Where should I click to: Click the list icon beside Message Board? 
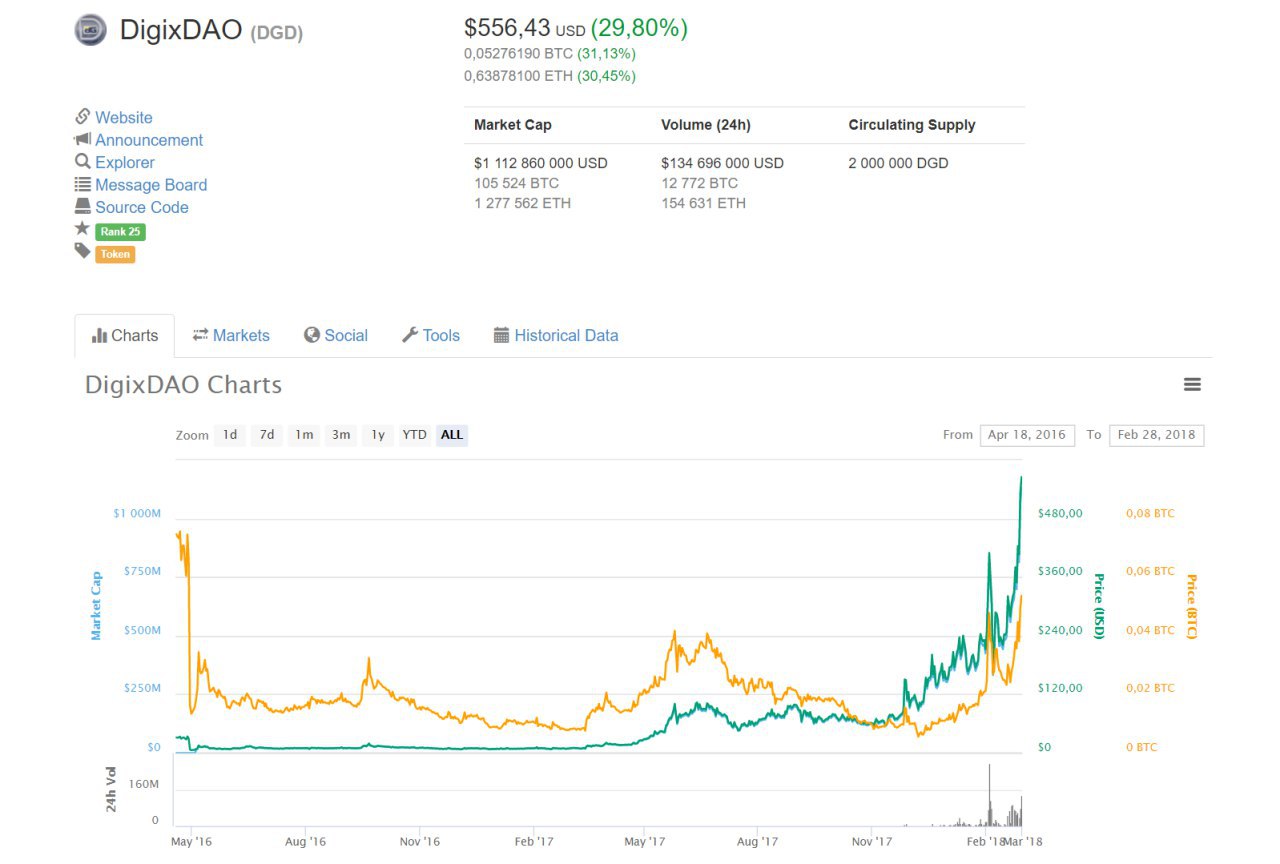click(83, 184)
